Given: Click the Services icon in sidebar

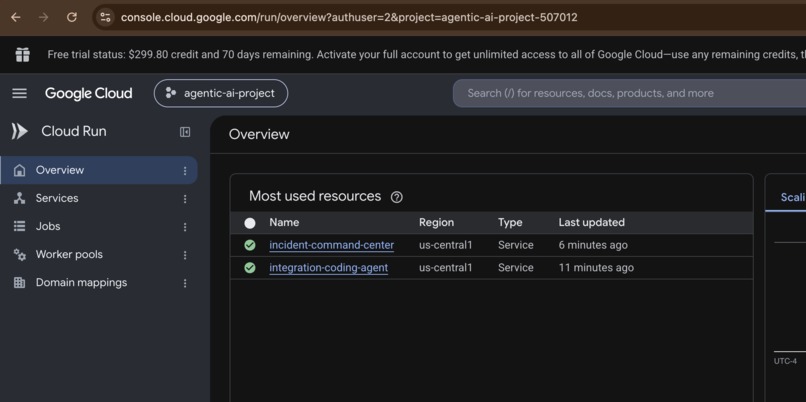Looking at the screenshot, I should pyautogui.click(x=20, y=198).
